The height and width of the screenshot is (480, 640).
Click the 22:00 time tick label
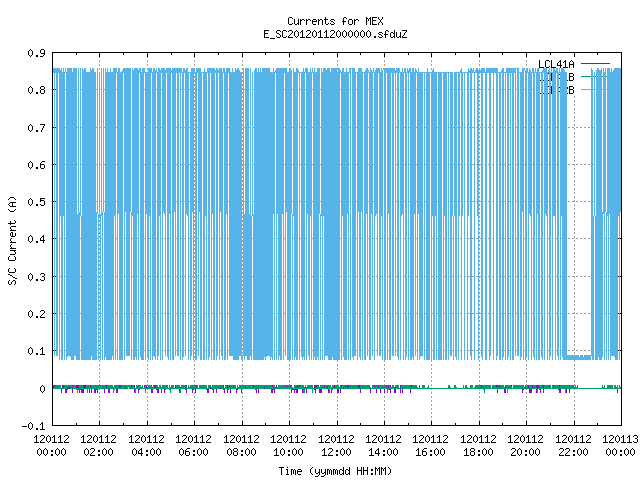pyautogui.click(x=573, y=452)
